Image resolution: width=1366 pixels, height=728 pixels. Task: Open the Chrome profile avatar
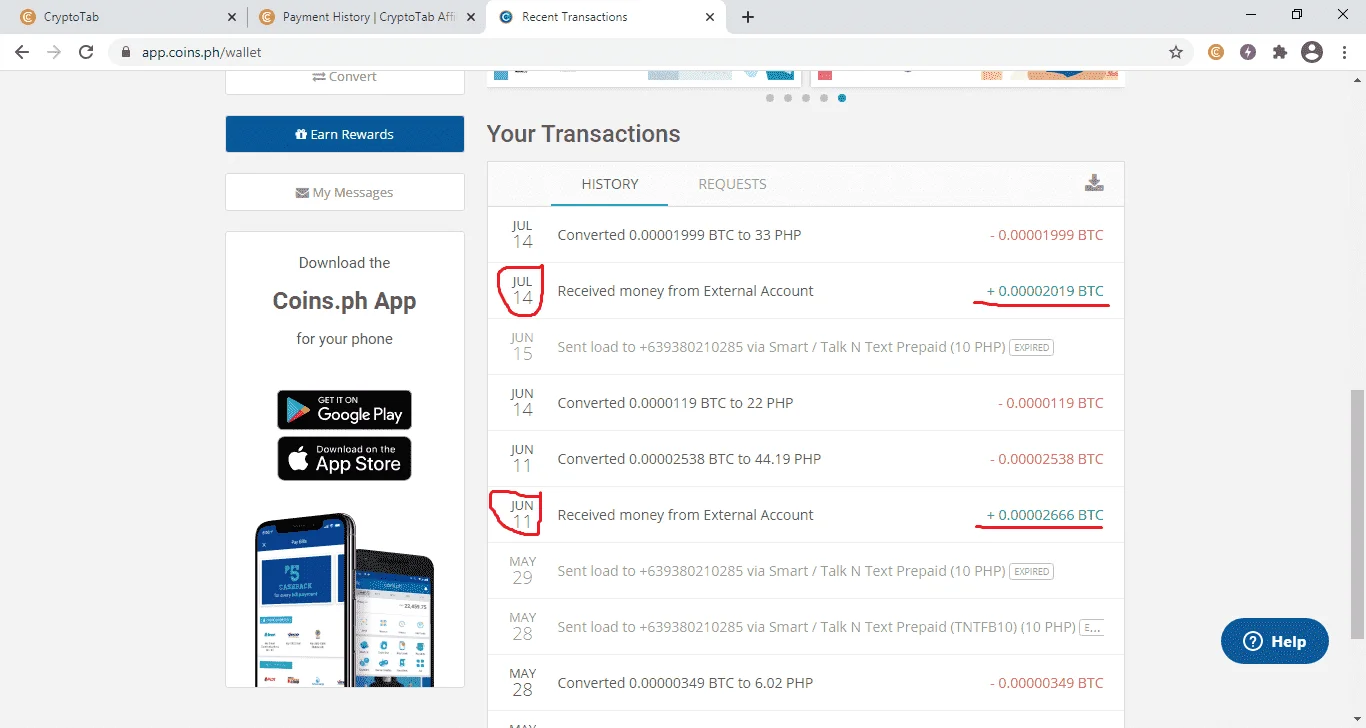[1312, 52]
